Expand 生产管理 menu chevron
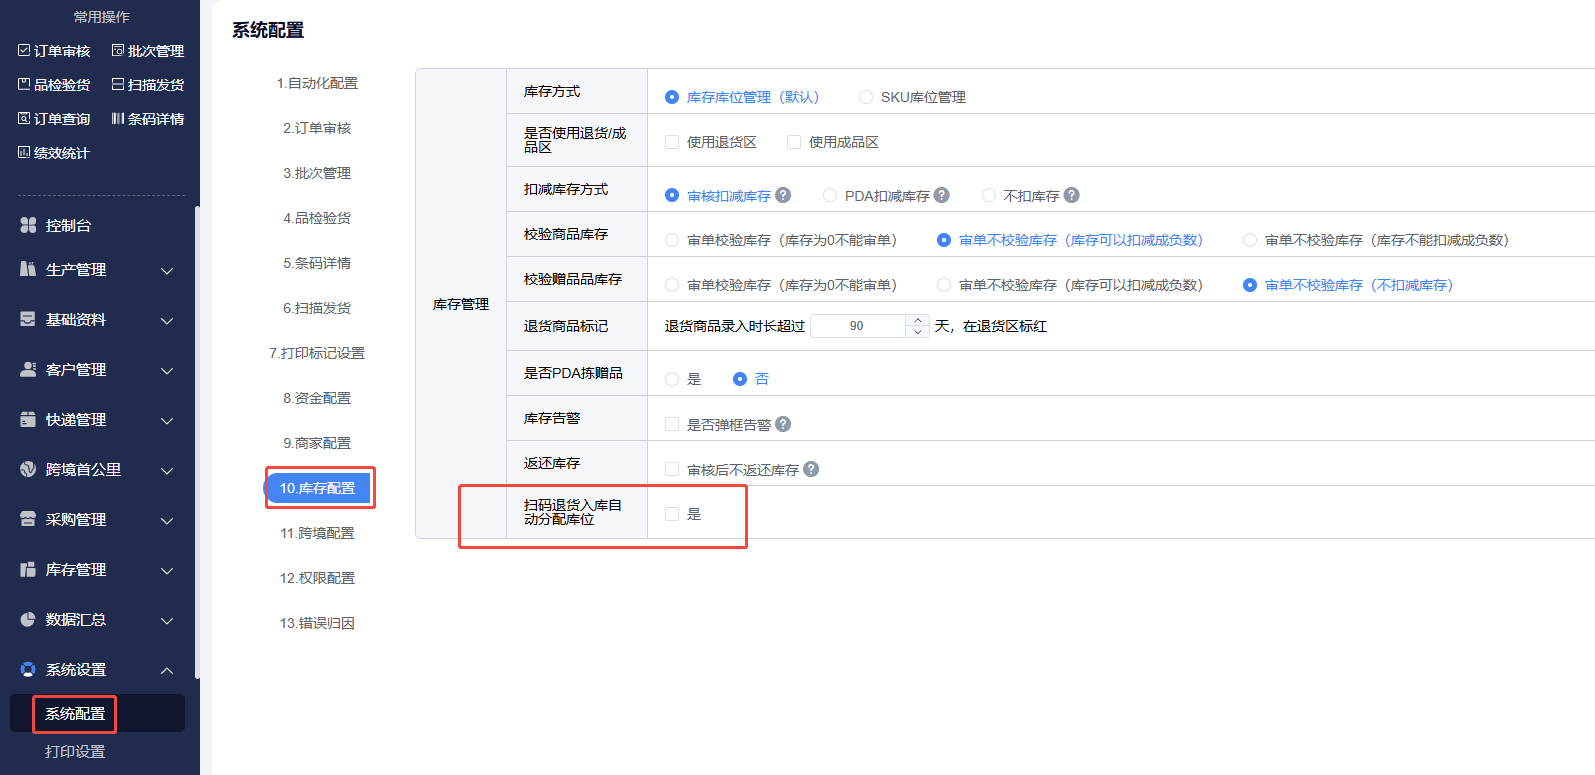1595x775 pixels. pyautogui.click(x=167, y=270)
